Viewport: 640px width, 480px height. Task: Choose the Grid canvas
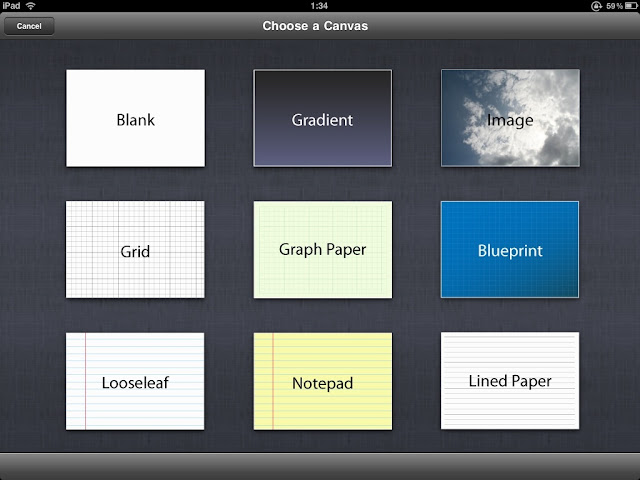pyautogui.click(x=135, y=249)
